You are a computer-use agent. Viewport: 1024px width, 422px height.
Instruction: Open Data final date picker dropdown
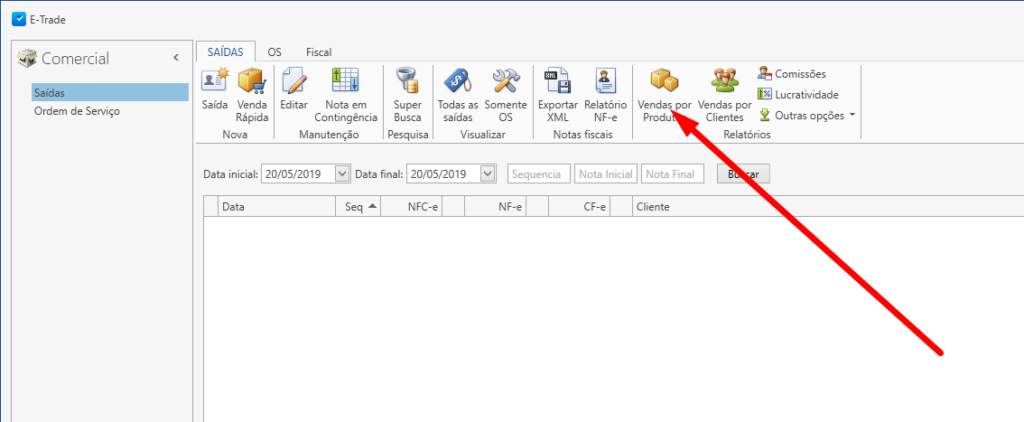tap(488, 174)
